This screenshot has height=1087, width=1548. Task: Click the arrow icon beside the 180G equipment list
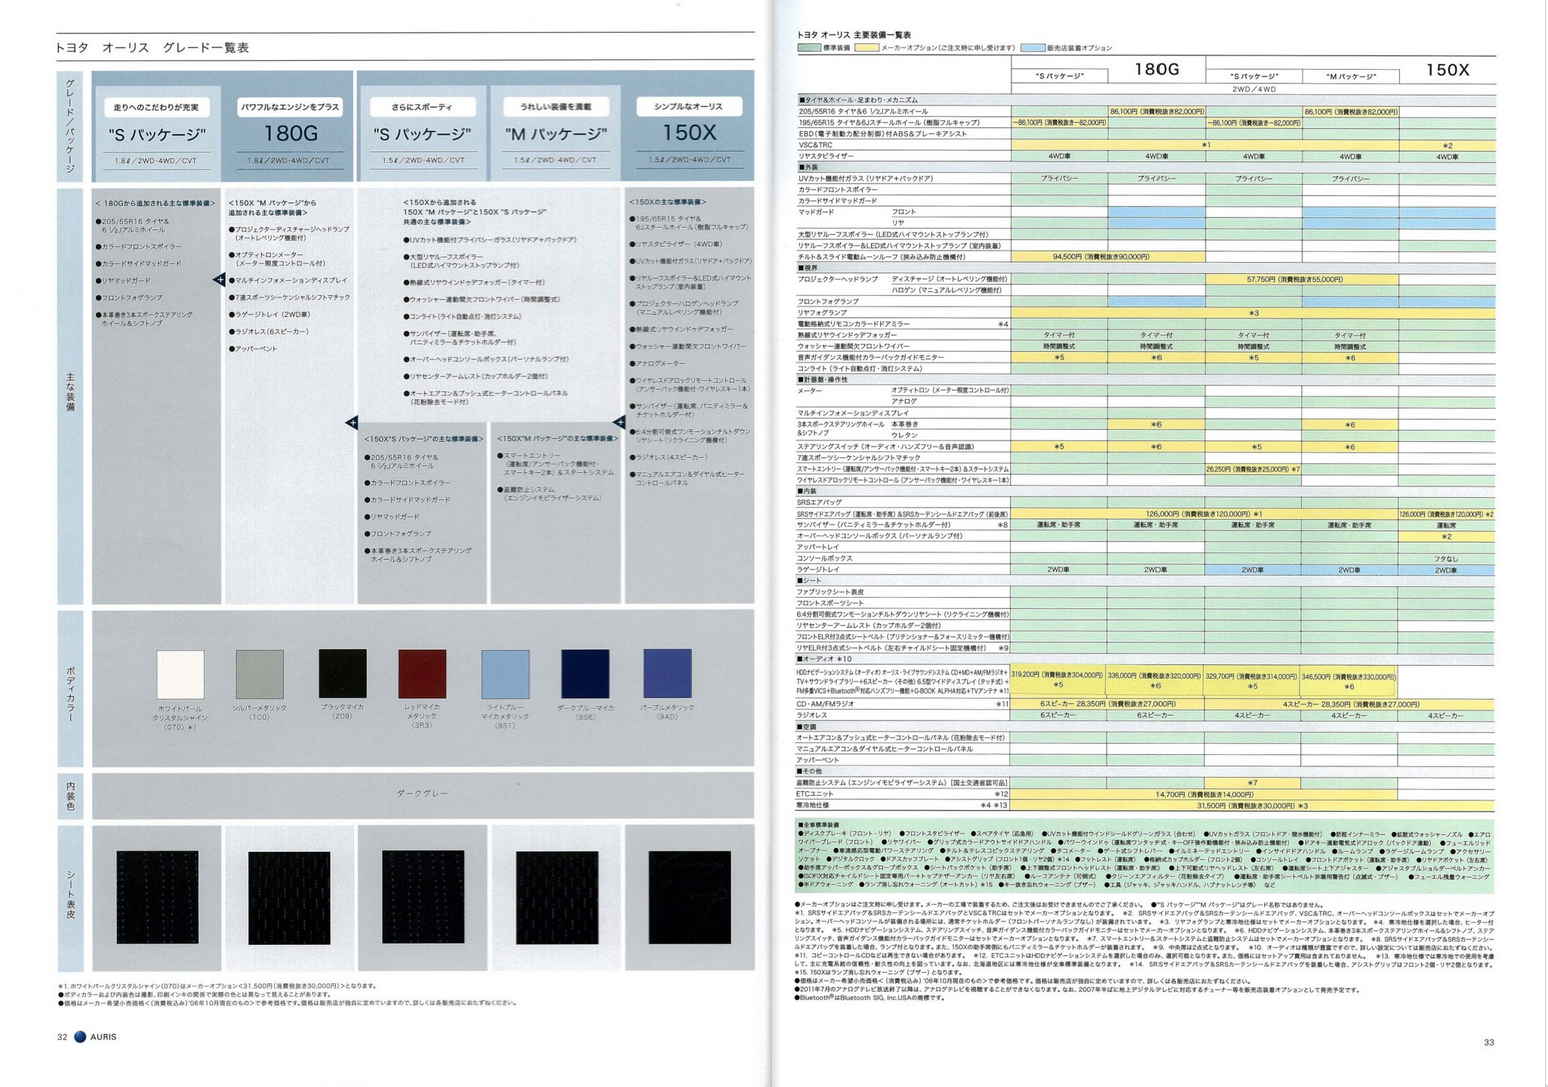(219, 280)
